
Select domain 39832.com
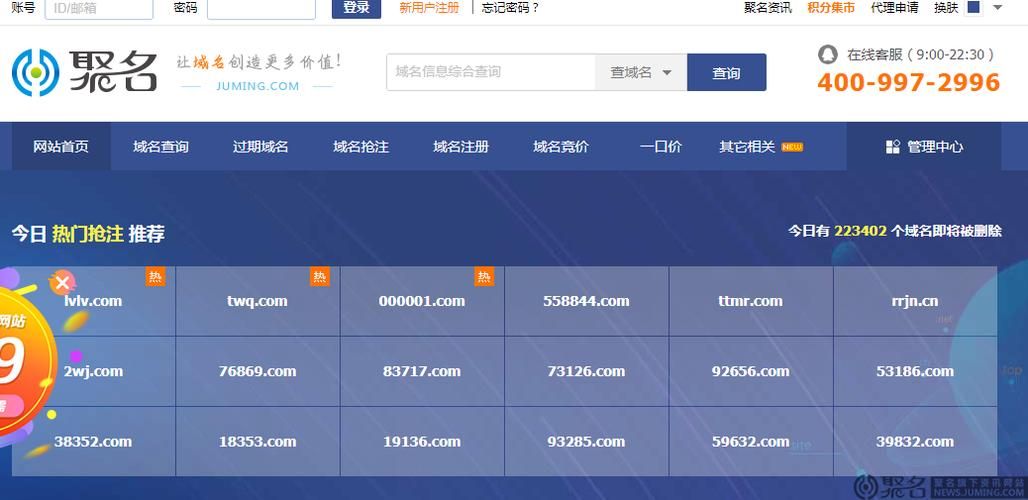915,442
